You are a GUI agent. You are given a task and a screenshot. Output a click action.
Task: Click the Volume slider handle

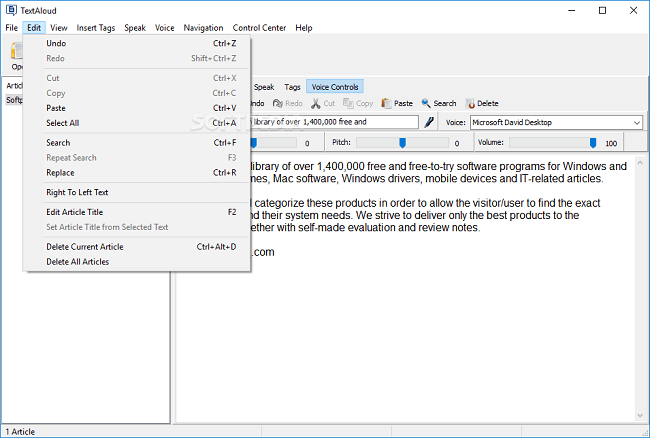click(x=593, y=143)
